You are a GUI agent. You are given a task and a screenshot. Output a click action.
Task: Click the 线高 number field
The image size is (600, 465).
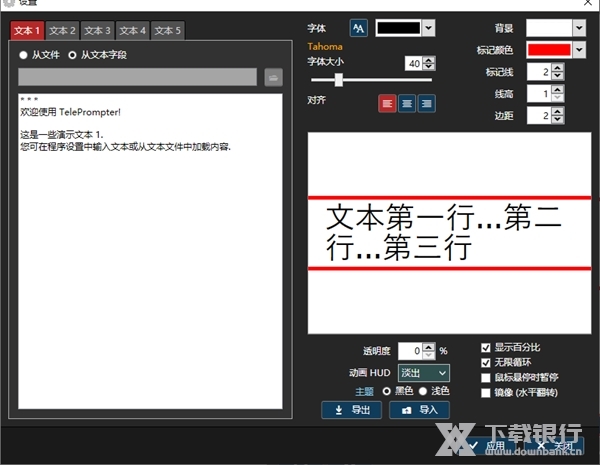point(539,94)
